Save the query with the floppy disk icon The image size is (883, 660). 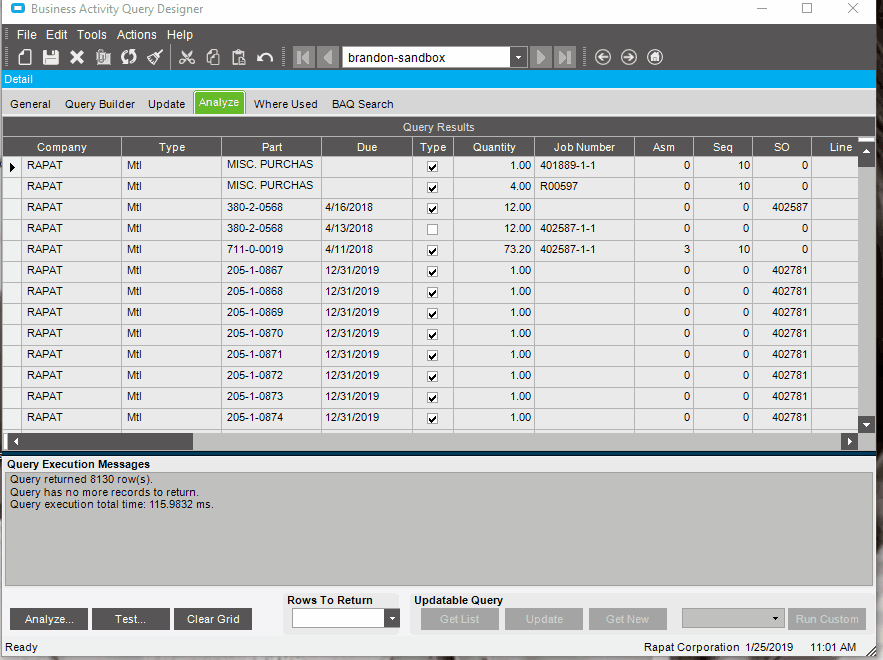click(x=51, y=57)
